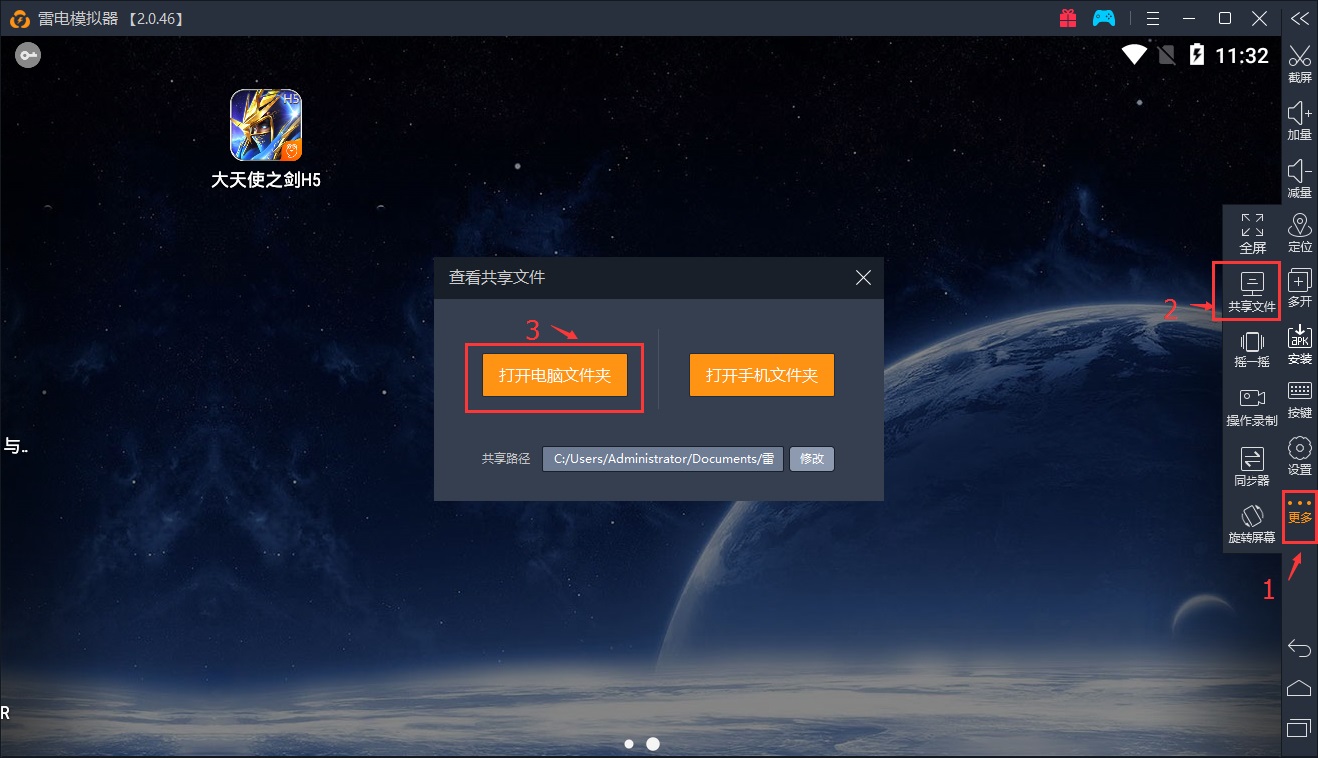The height and width of the screenshot is (758, 1318).
Task: Click the shared path input field
Action: point(663,459)
